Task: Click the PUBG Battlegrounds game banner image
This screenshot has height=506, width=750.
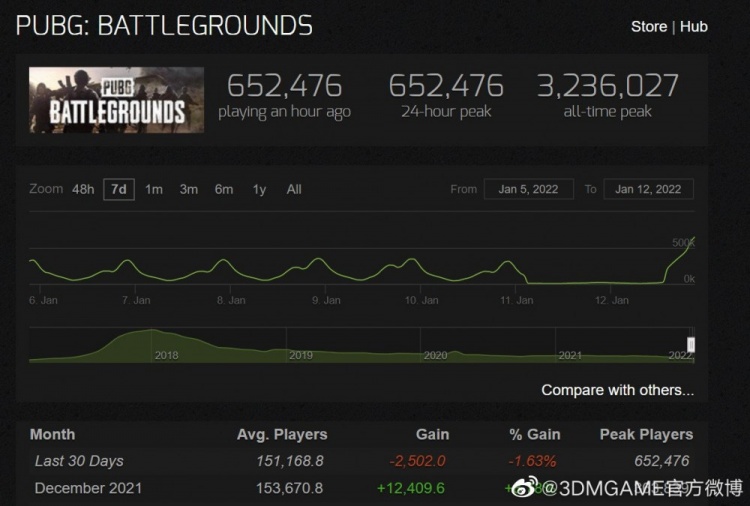Action: (x=116, y=100)
